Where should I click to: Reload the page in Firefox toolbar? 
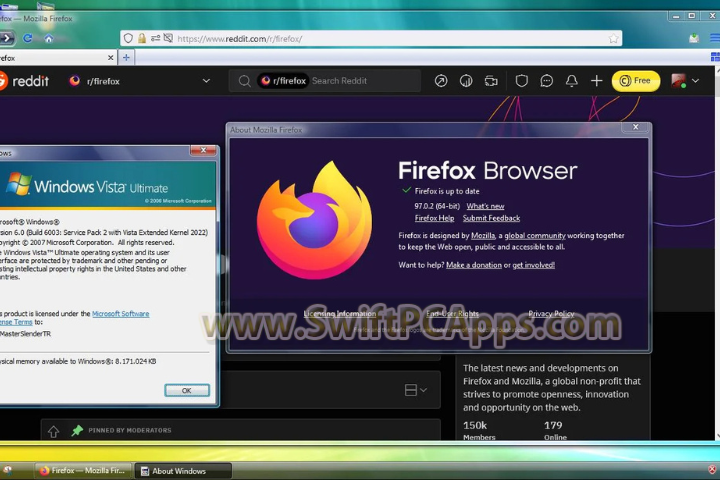28,38
